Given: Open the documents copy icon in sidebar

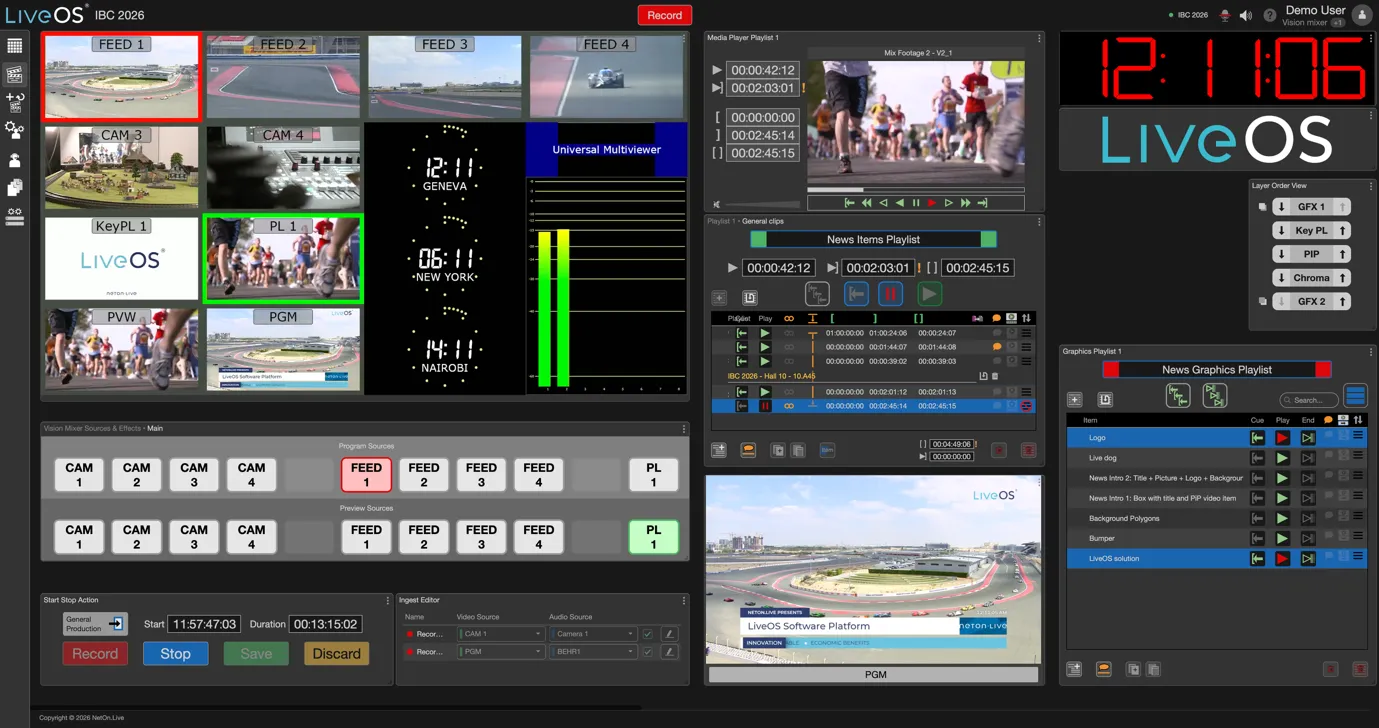Looking at the screenshot, I should pos(14,188).
